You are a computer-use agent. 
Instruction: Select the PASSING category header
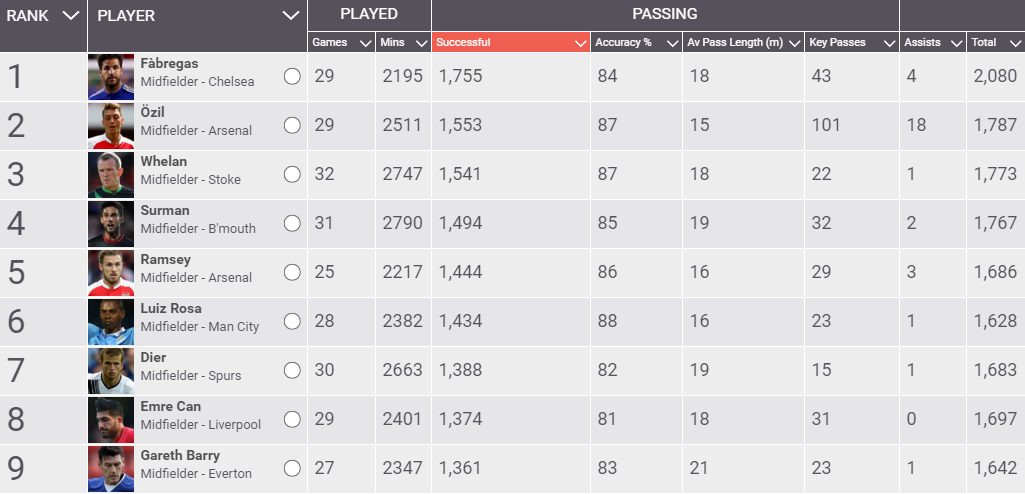click(x=665, y=14)
